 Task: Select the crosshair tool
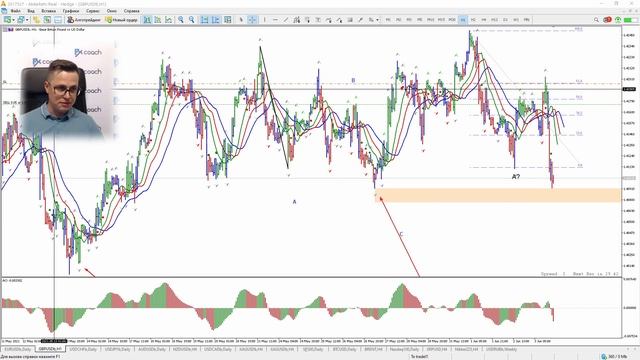coord(252,20)
